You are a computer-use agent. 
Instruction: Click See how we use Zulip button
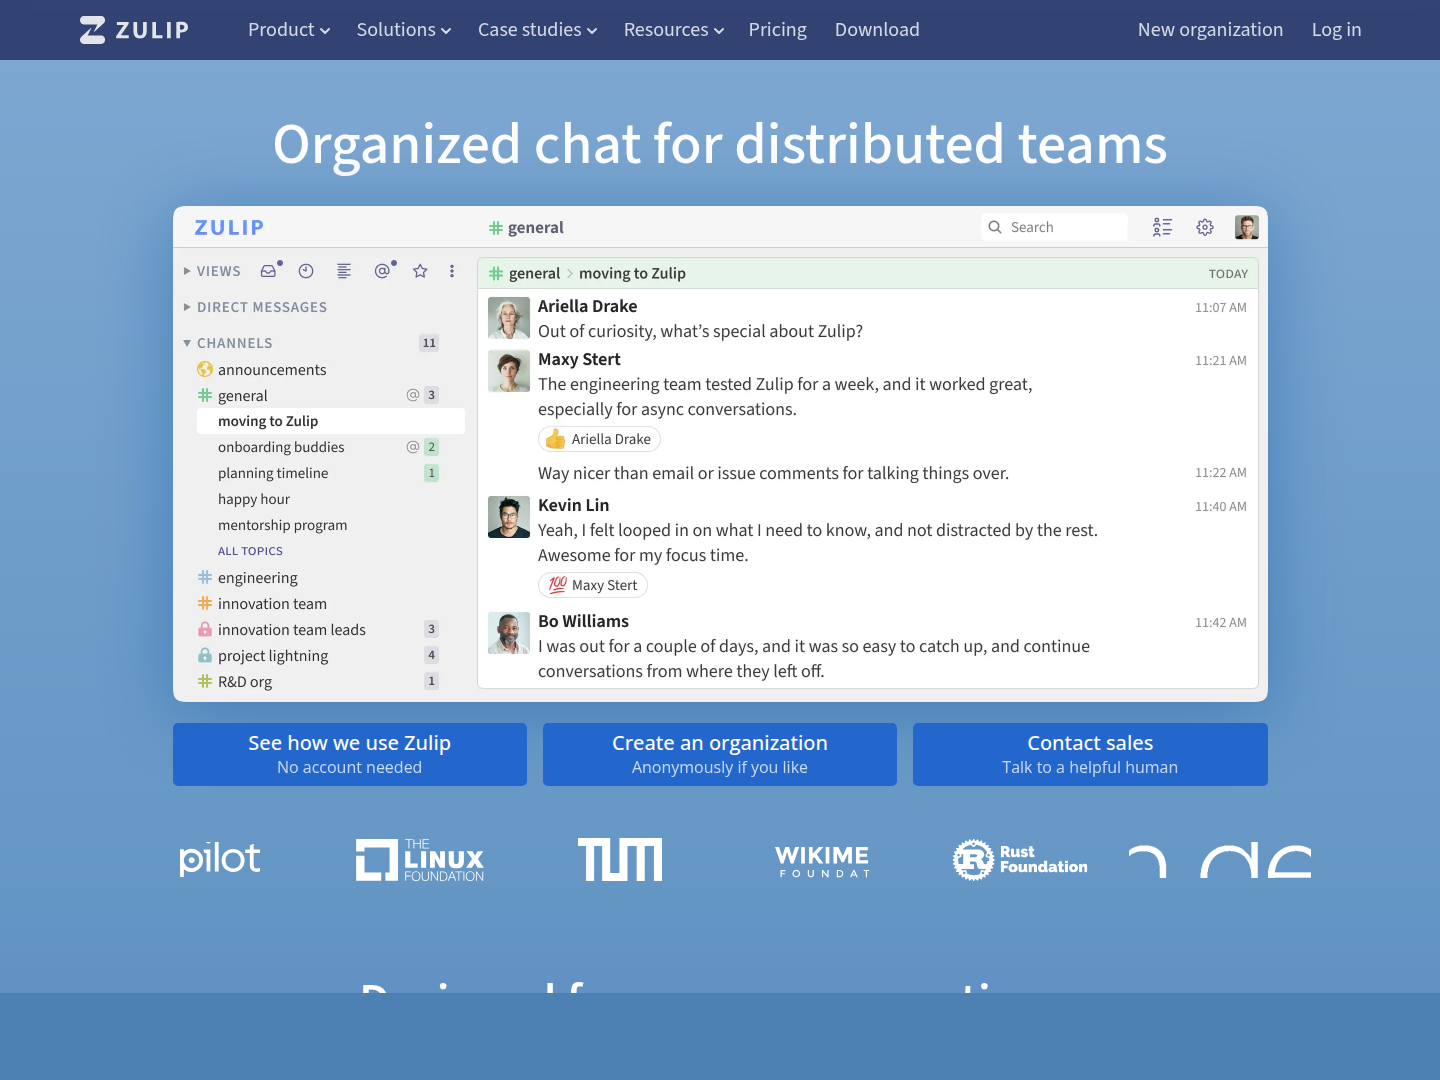[350, 754]
